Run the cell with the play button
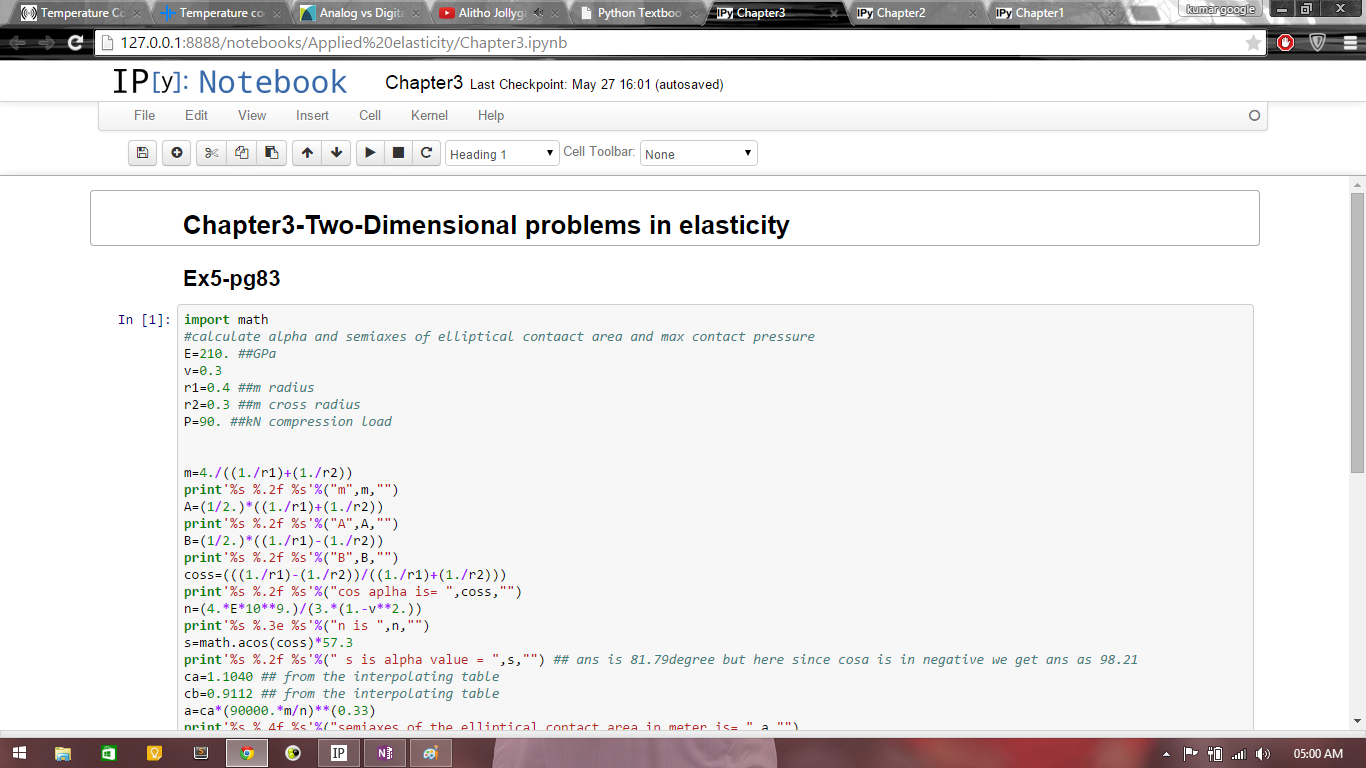 click(370, 153)
